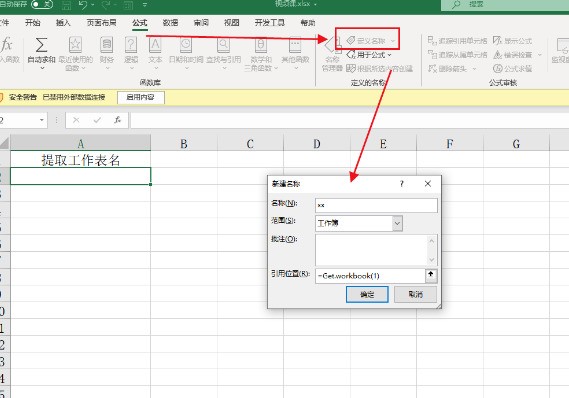Click the AutoSum sigma icon
The height and width of the screenshot is (398, 569).
[x=41, y=45]
